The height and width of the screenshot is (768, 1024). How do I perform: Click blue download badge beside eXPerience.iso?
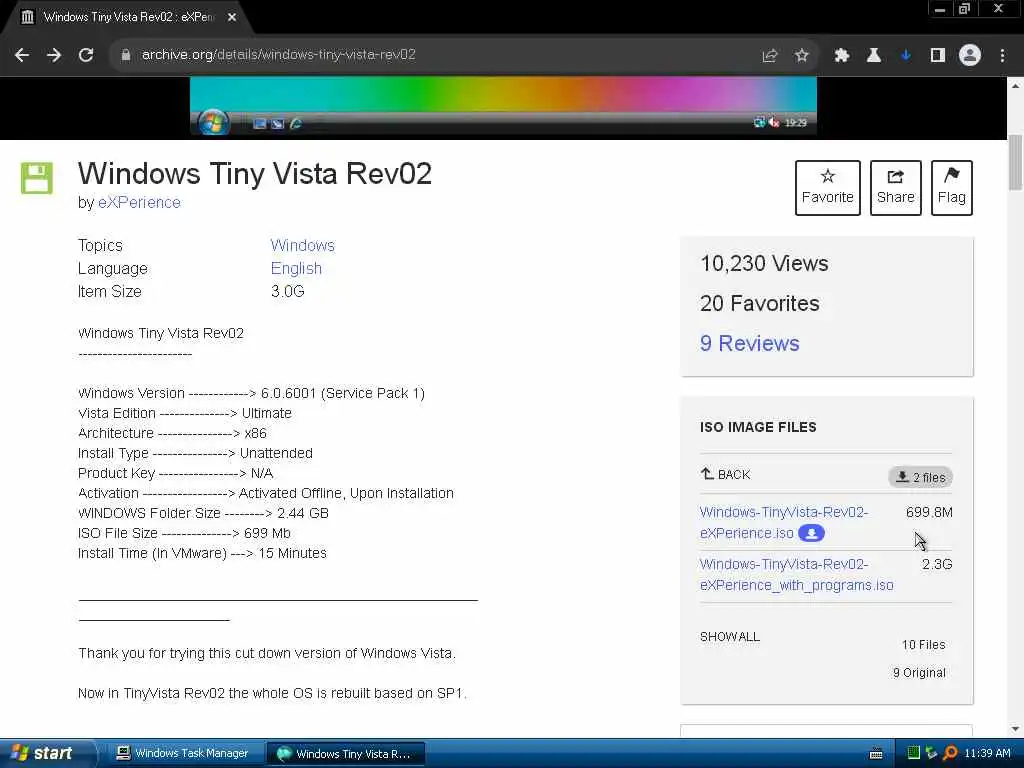[811, 533]
